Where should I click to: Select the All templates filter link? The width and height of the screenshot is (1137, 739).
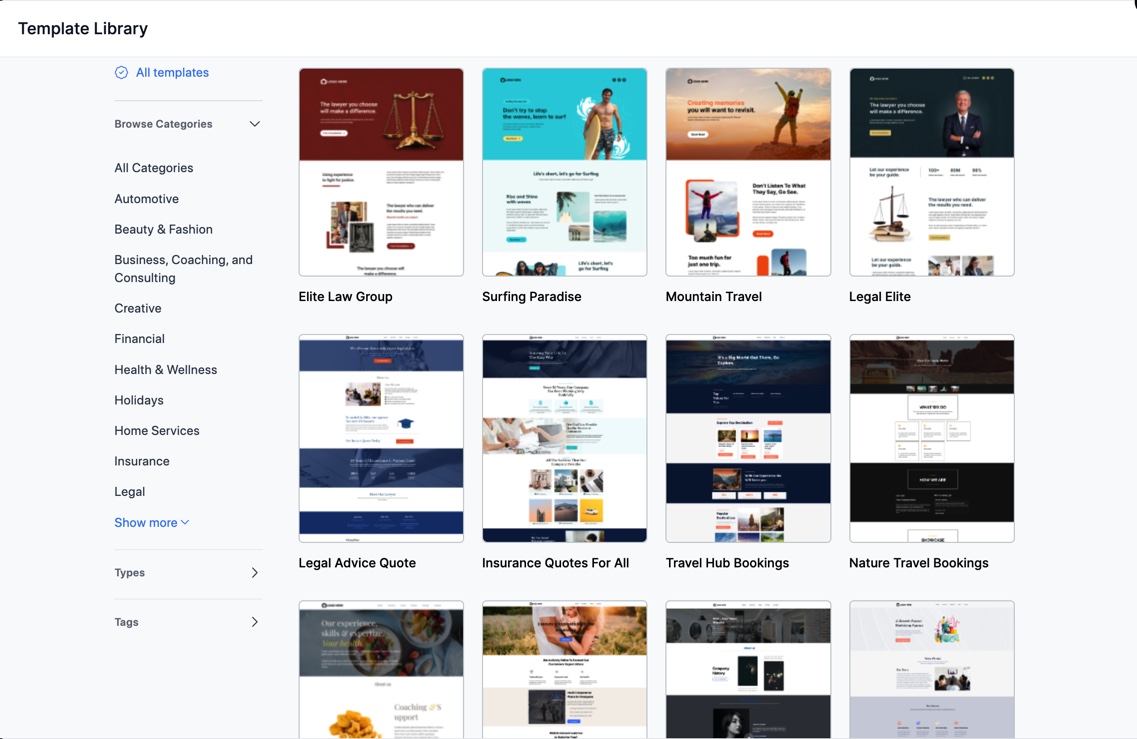(x=172, y=73)
